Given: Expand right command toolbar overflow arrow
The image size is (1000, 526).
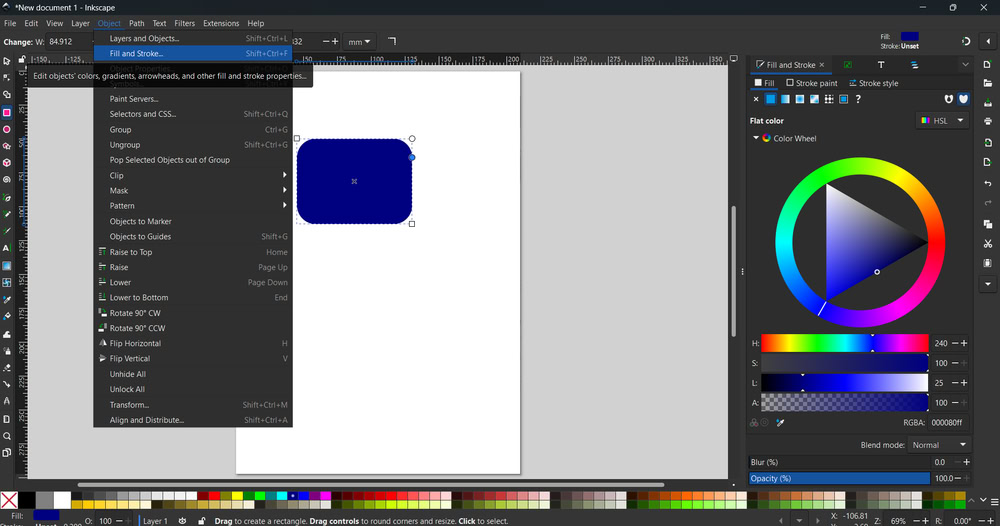Looking at the screenshot, I should (987, 284).
